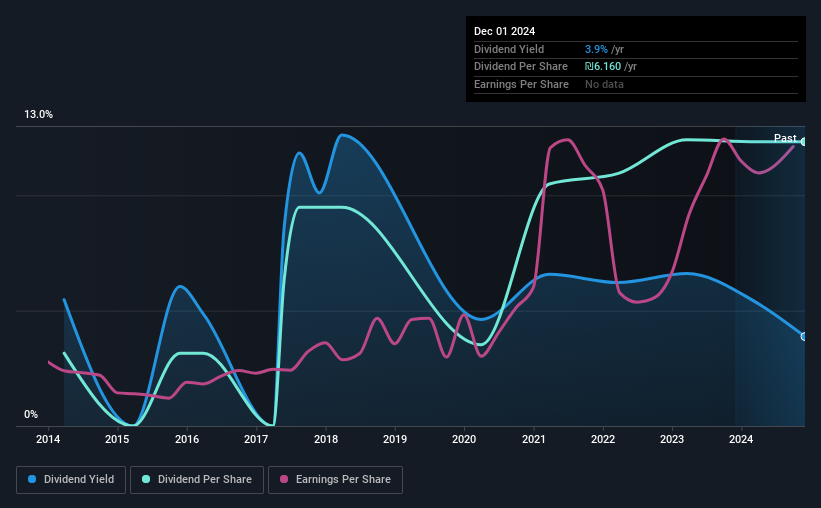Image resolution: width=821 pixels, height=508 pixels.
Task: Click the 2020 x-axis label
Action: pyautogui.click(x=464, y=439)
